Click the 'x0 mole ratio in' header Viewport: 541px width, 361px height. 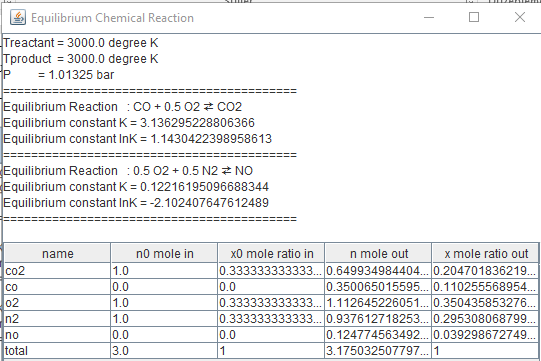(272, 254)
